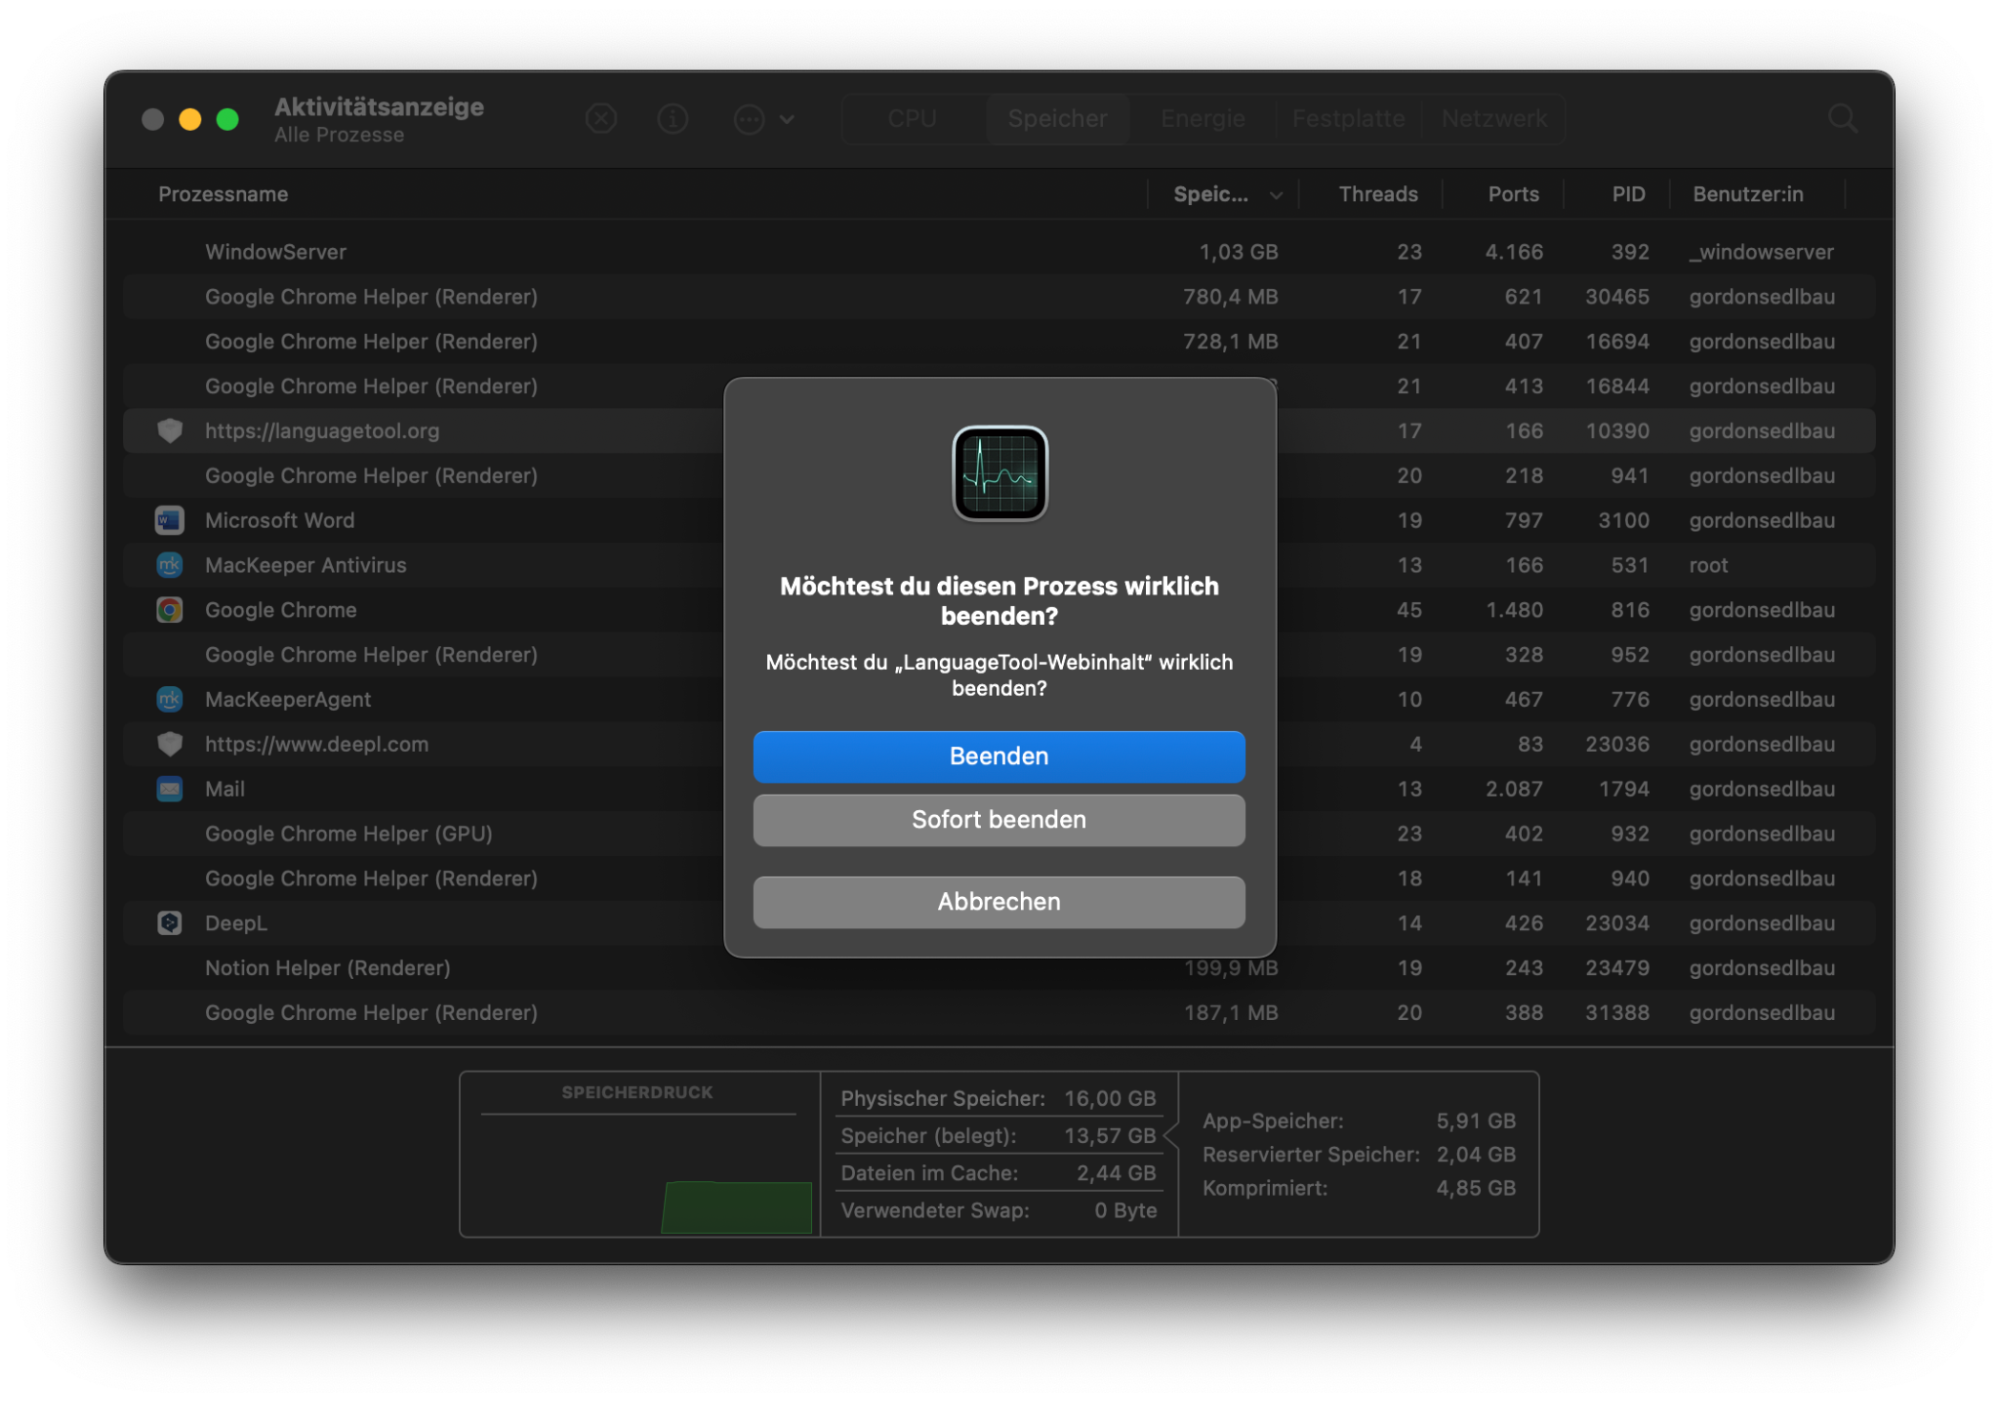Click the Mail app icon in the list

coord(170,788)
